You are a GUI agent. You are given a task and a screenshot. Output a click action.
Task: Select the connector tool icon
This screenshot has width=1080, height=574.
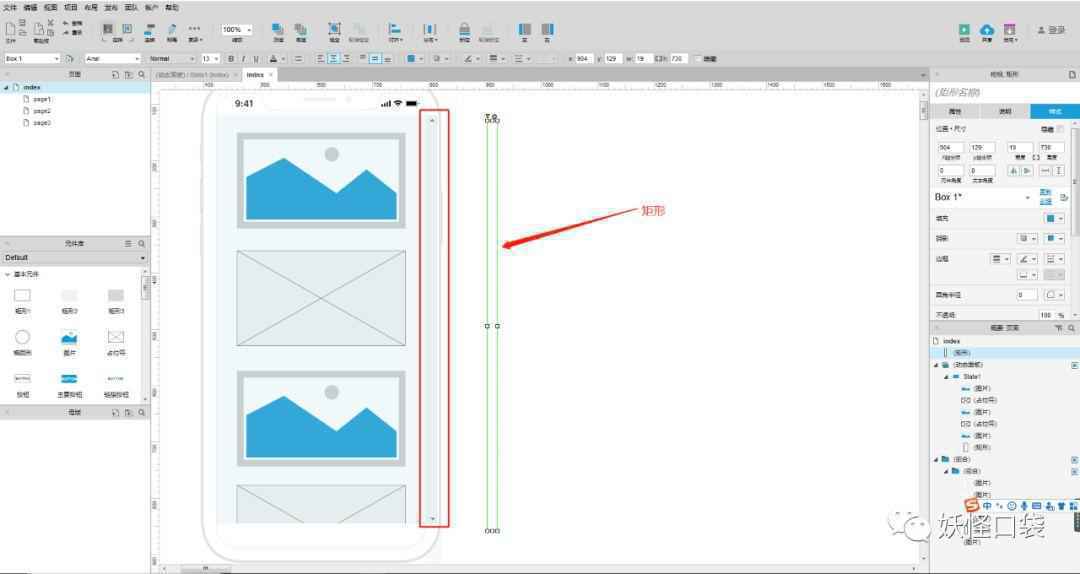pos(149,29)
